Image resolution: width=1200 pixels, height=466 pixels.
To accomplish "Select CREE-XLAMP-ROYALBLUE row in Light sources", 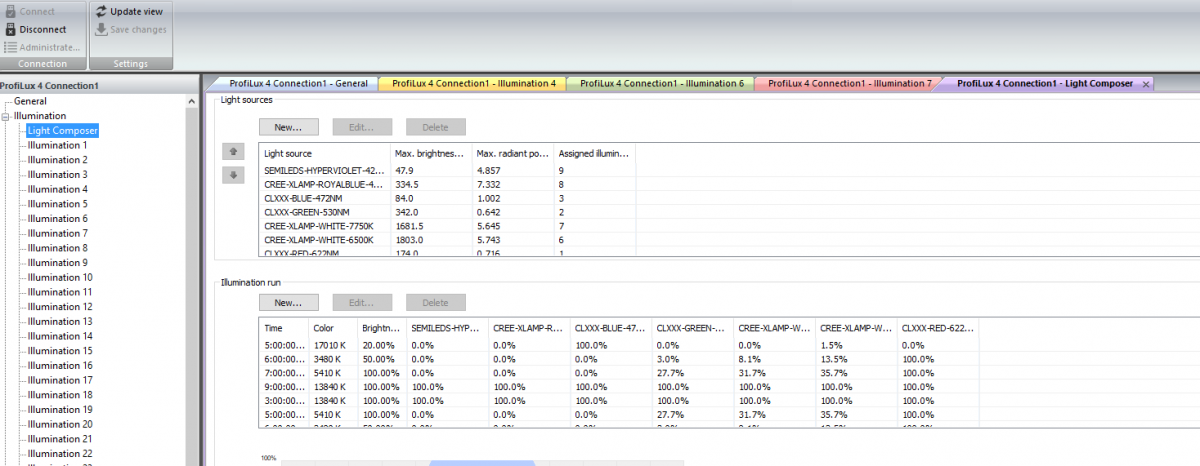I will (x=447, y=185).
